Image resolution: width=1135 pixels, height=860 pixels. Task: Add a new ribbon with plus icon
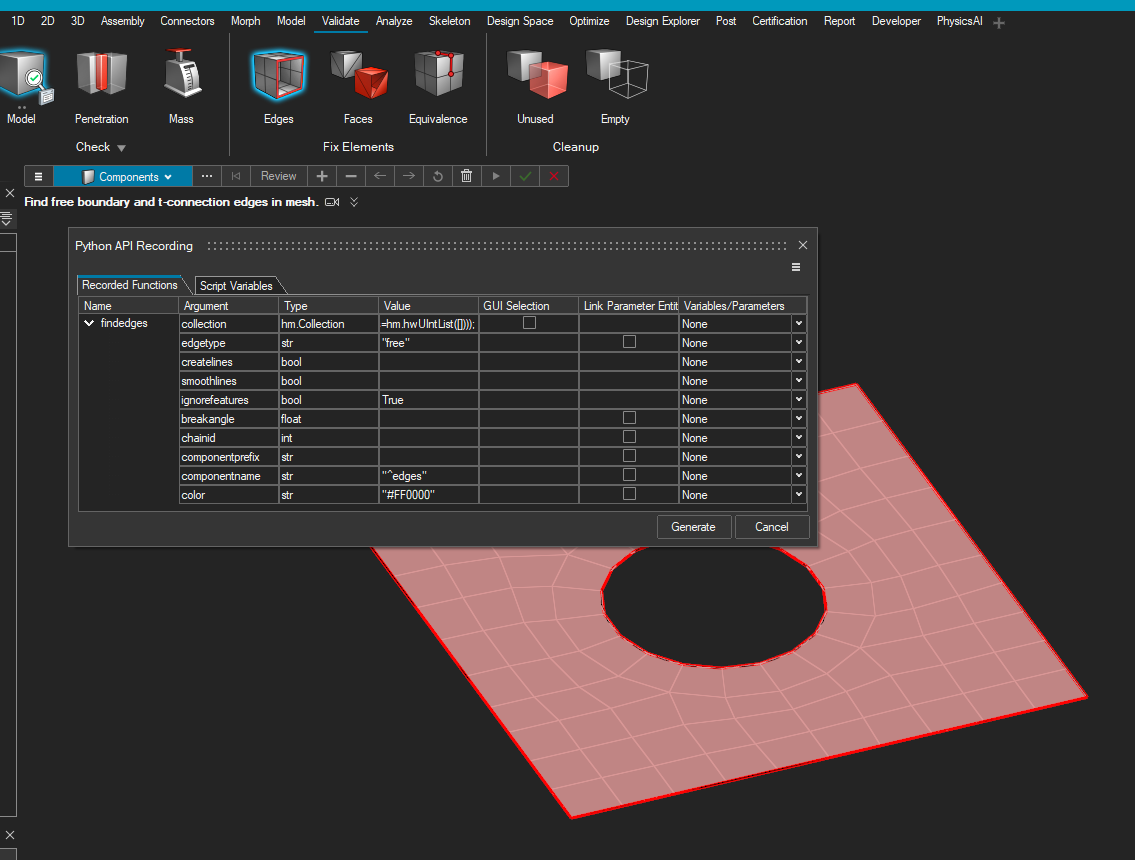pyautogui.click(x=999, y=23)
